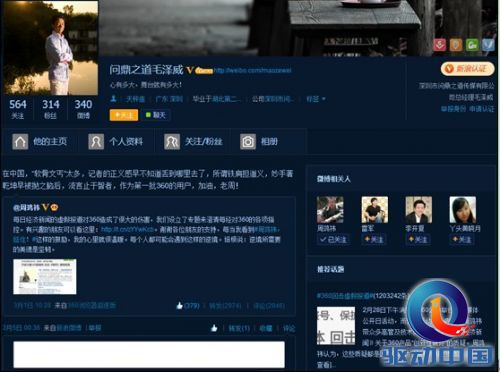Open the orange medal badge in the banner
The height and width of the screenshot is (372, 500).
pos(456,45)
